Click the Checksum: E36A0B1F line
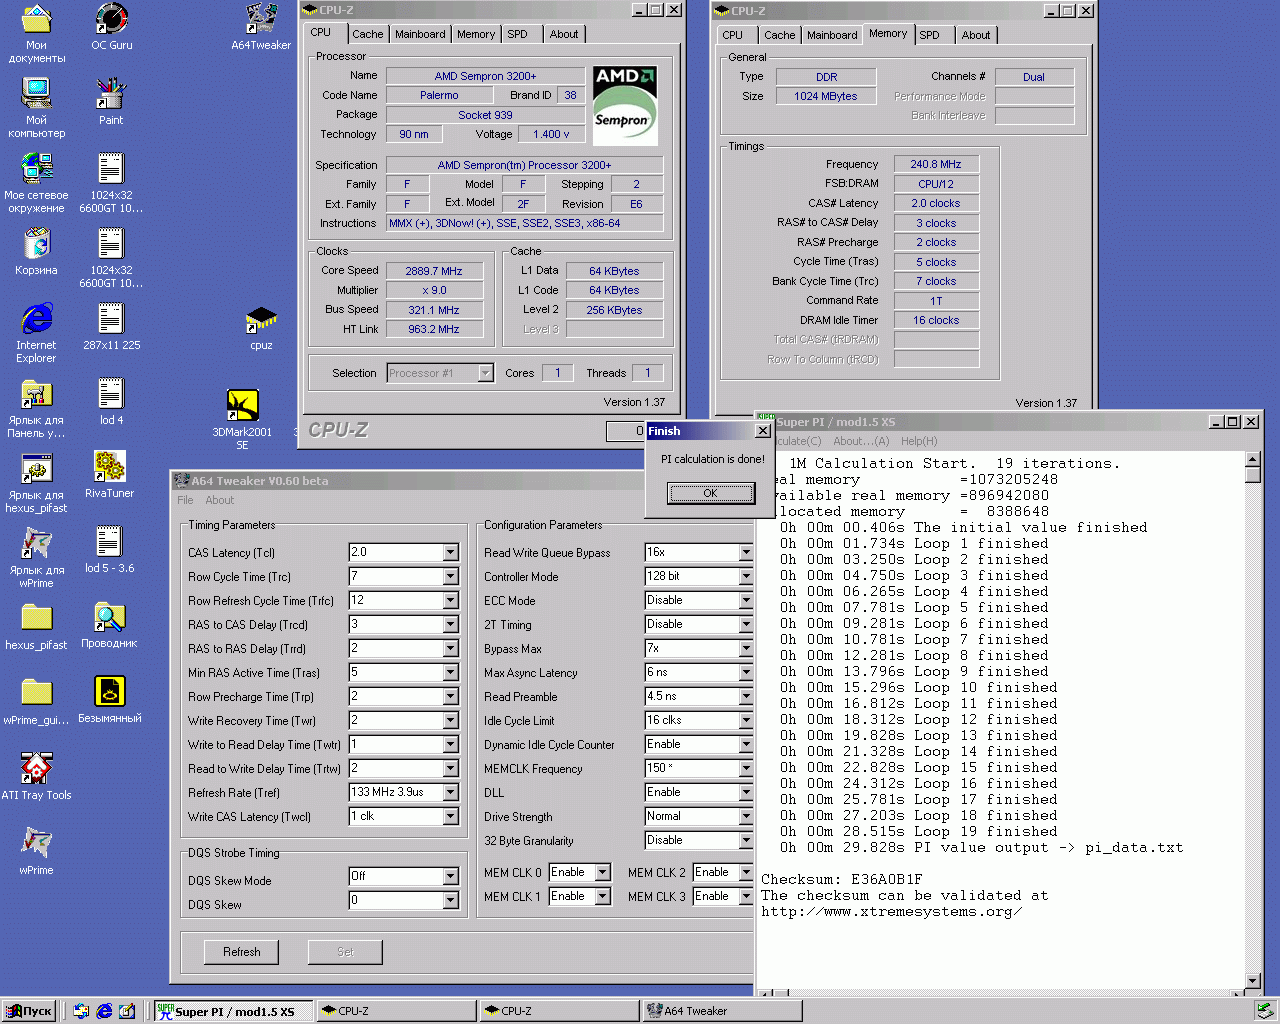The height and width of the screenshot is (1024, 1280). (x=842, y=880)
